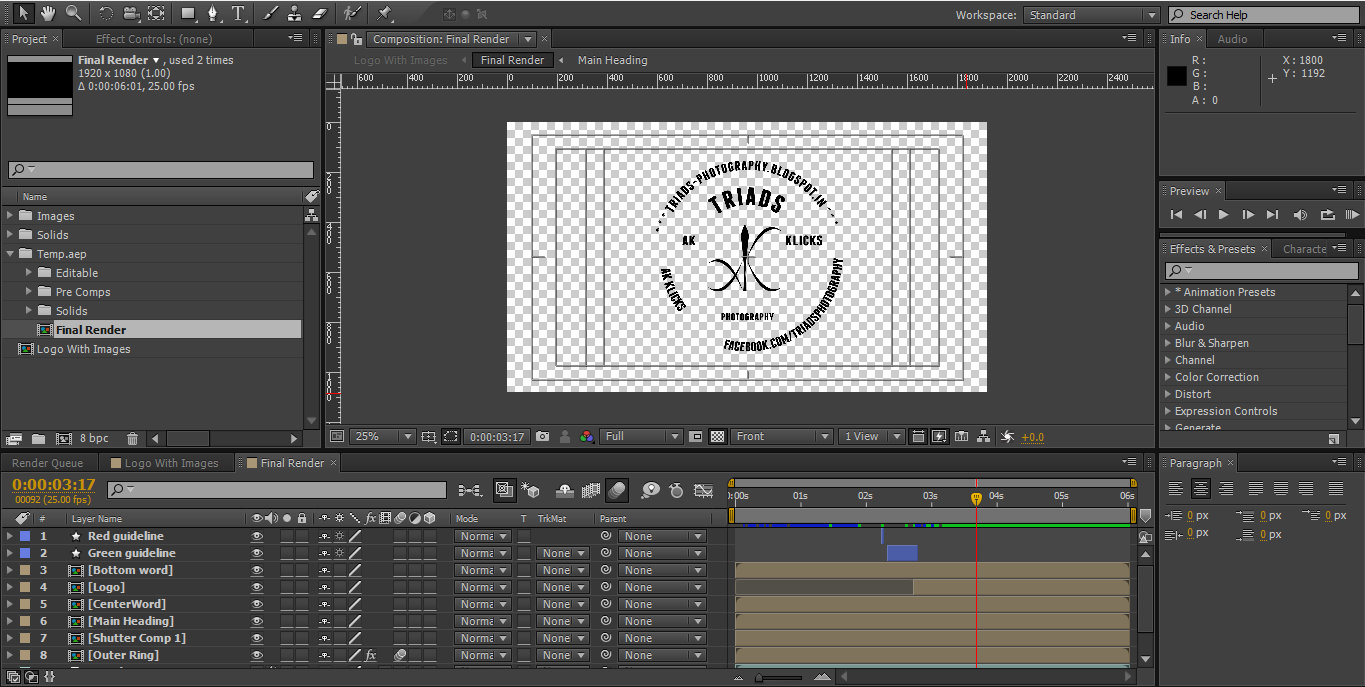The width and height of the screenshot is (1365, 687).
Task: Select the Zoom magnifier tool
Action: 73,13
